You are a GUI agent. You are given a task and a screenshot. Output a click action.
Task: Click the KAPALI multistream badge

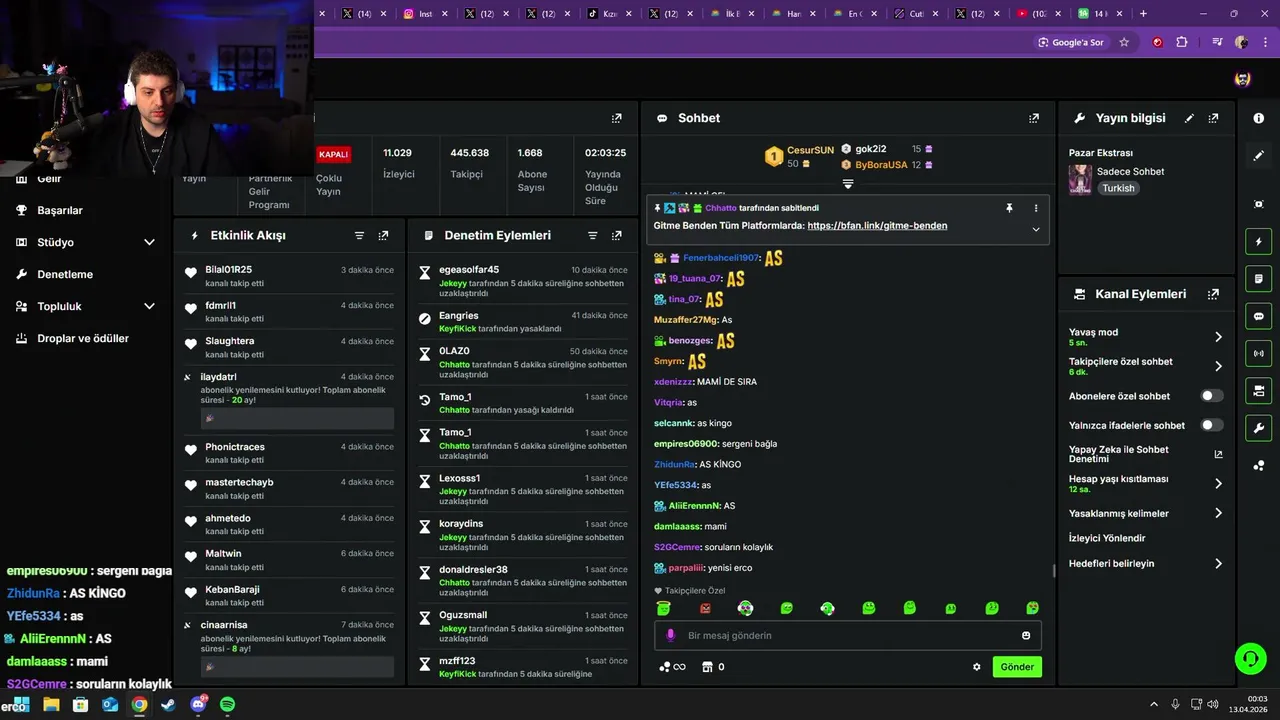(x=333, y=154)
